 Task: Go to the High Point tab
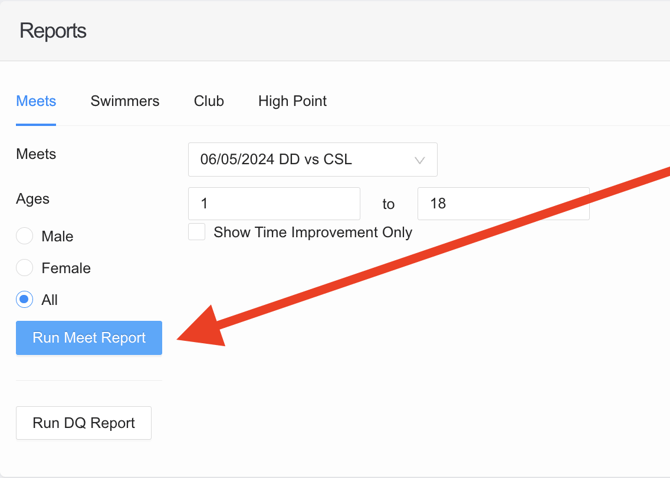tap(292, 101)
